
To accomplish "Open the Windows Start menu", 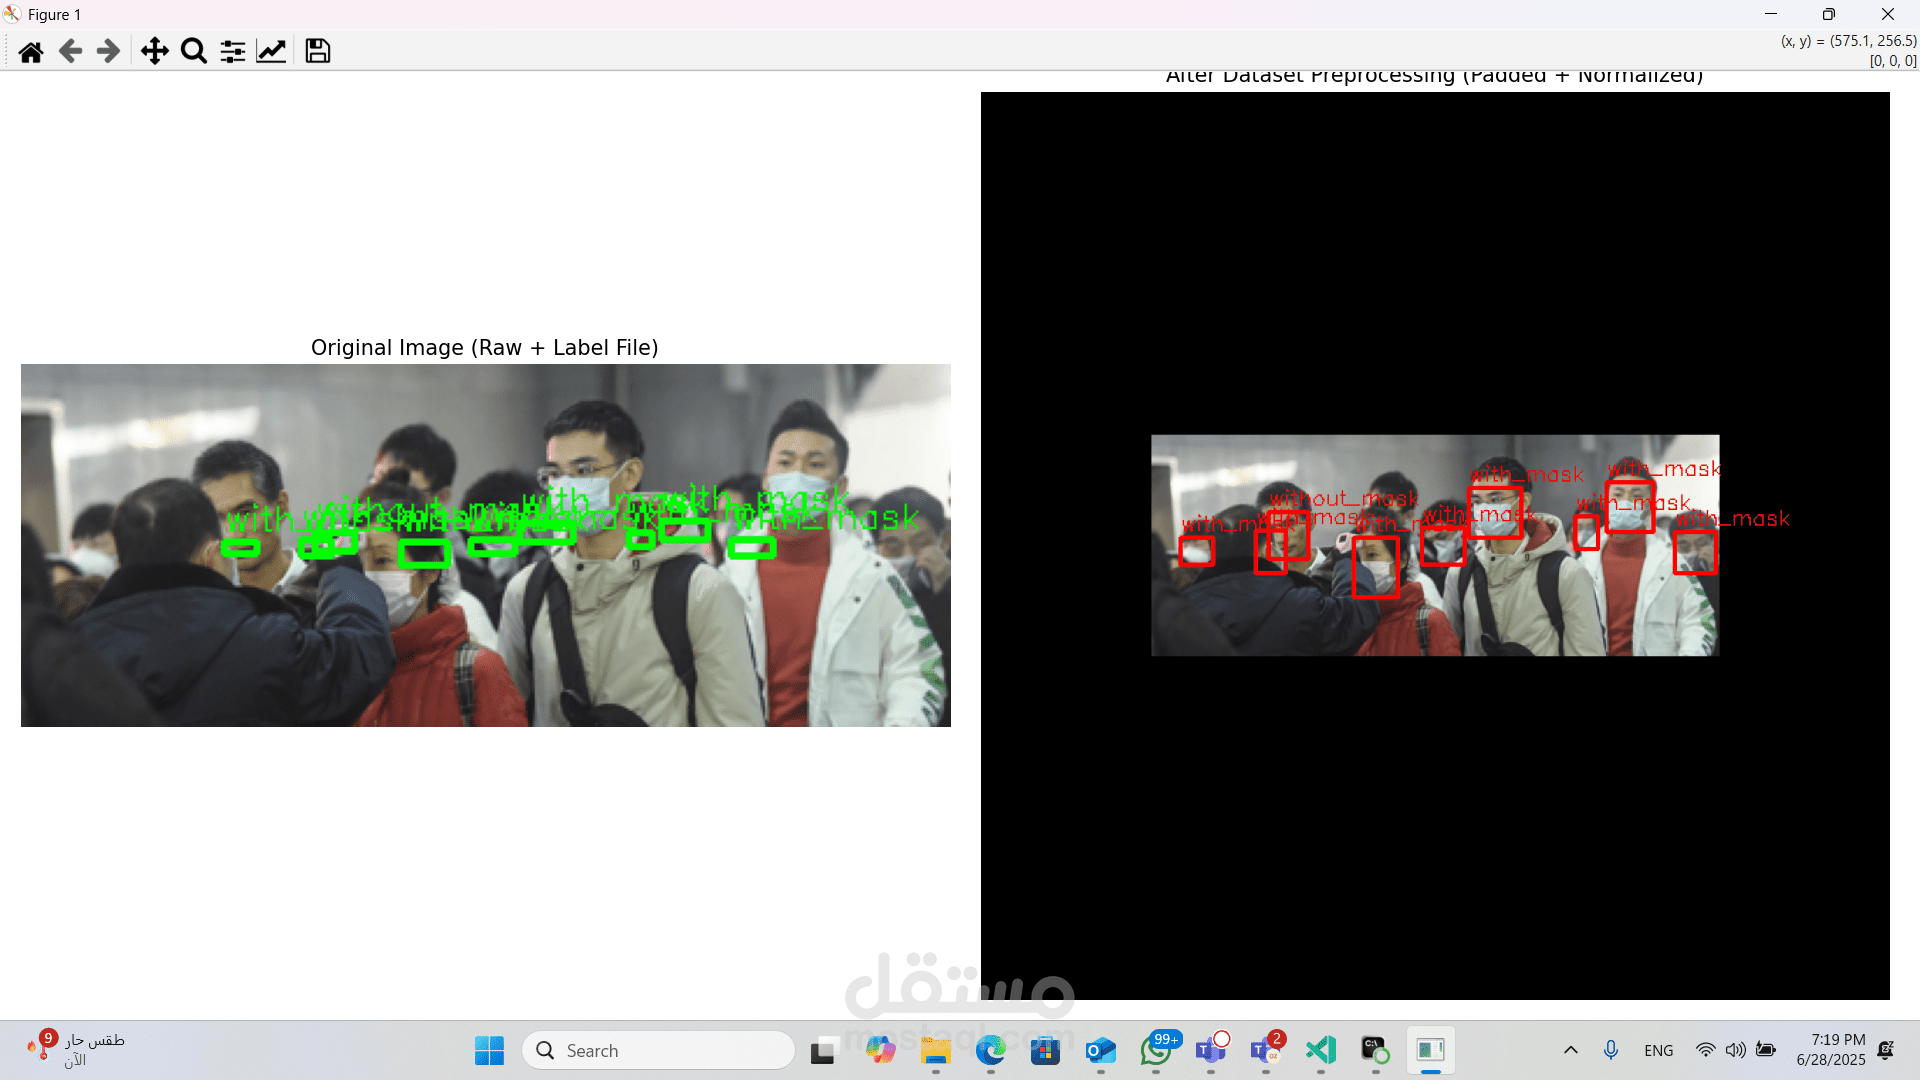I will (489, 1050).
